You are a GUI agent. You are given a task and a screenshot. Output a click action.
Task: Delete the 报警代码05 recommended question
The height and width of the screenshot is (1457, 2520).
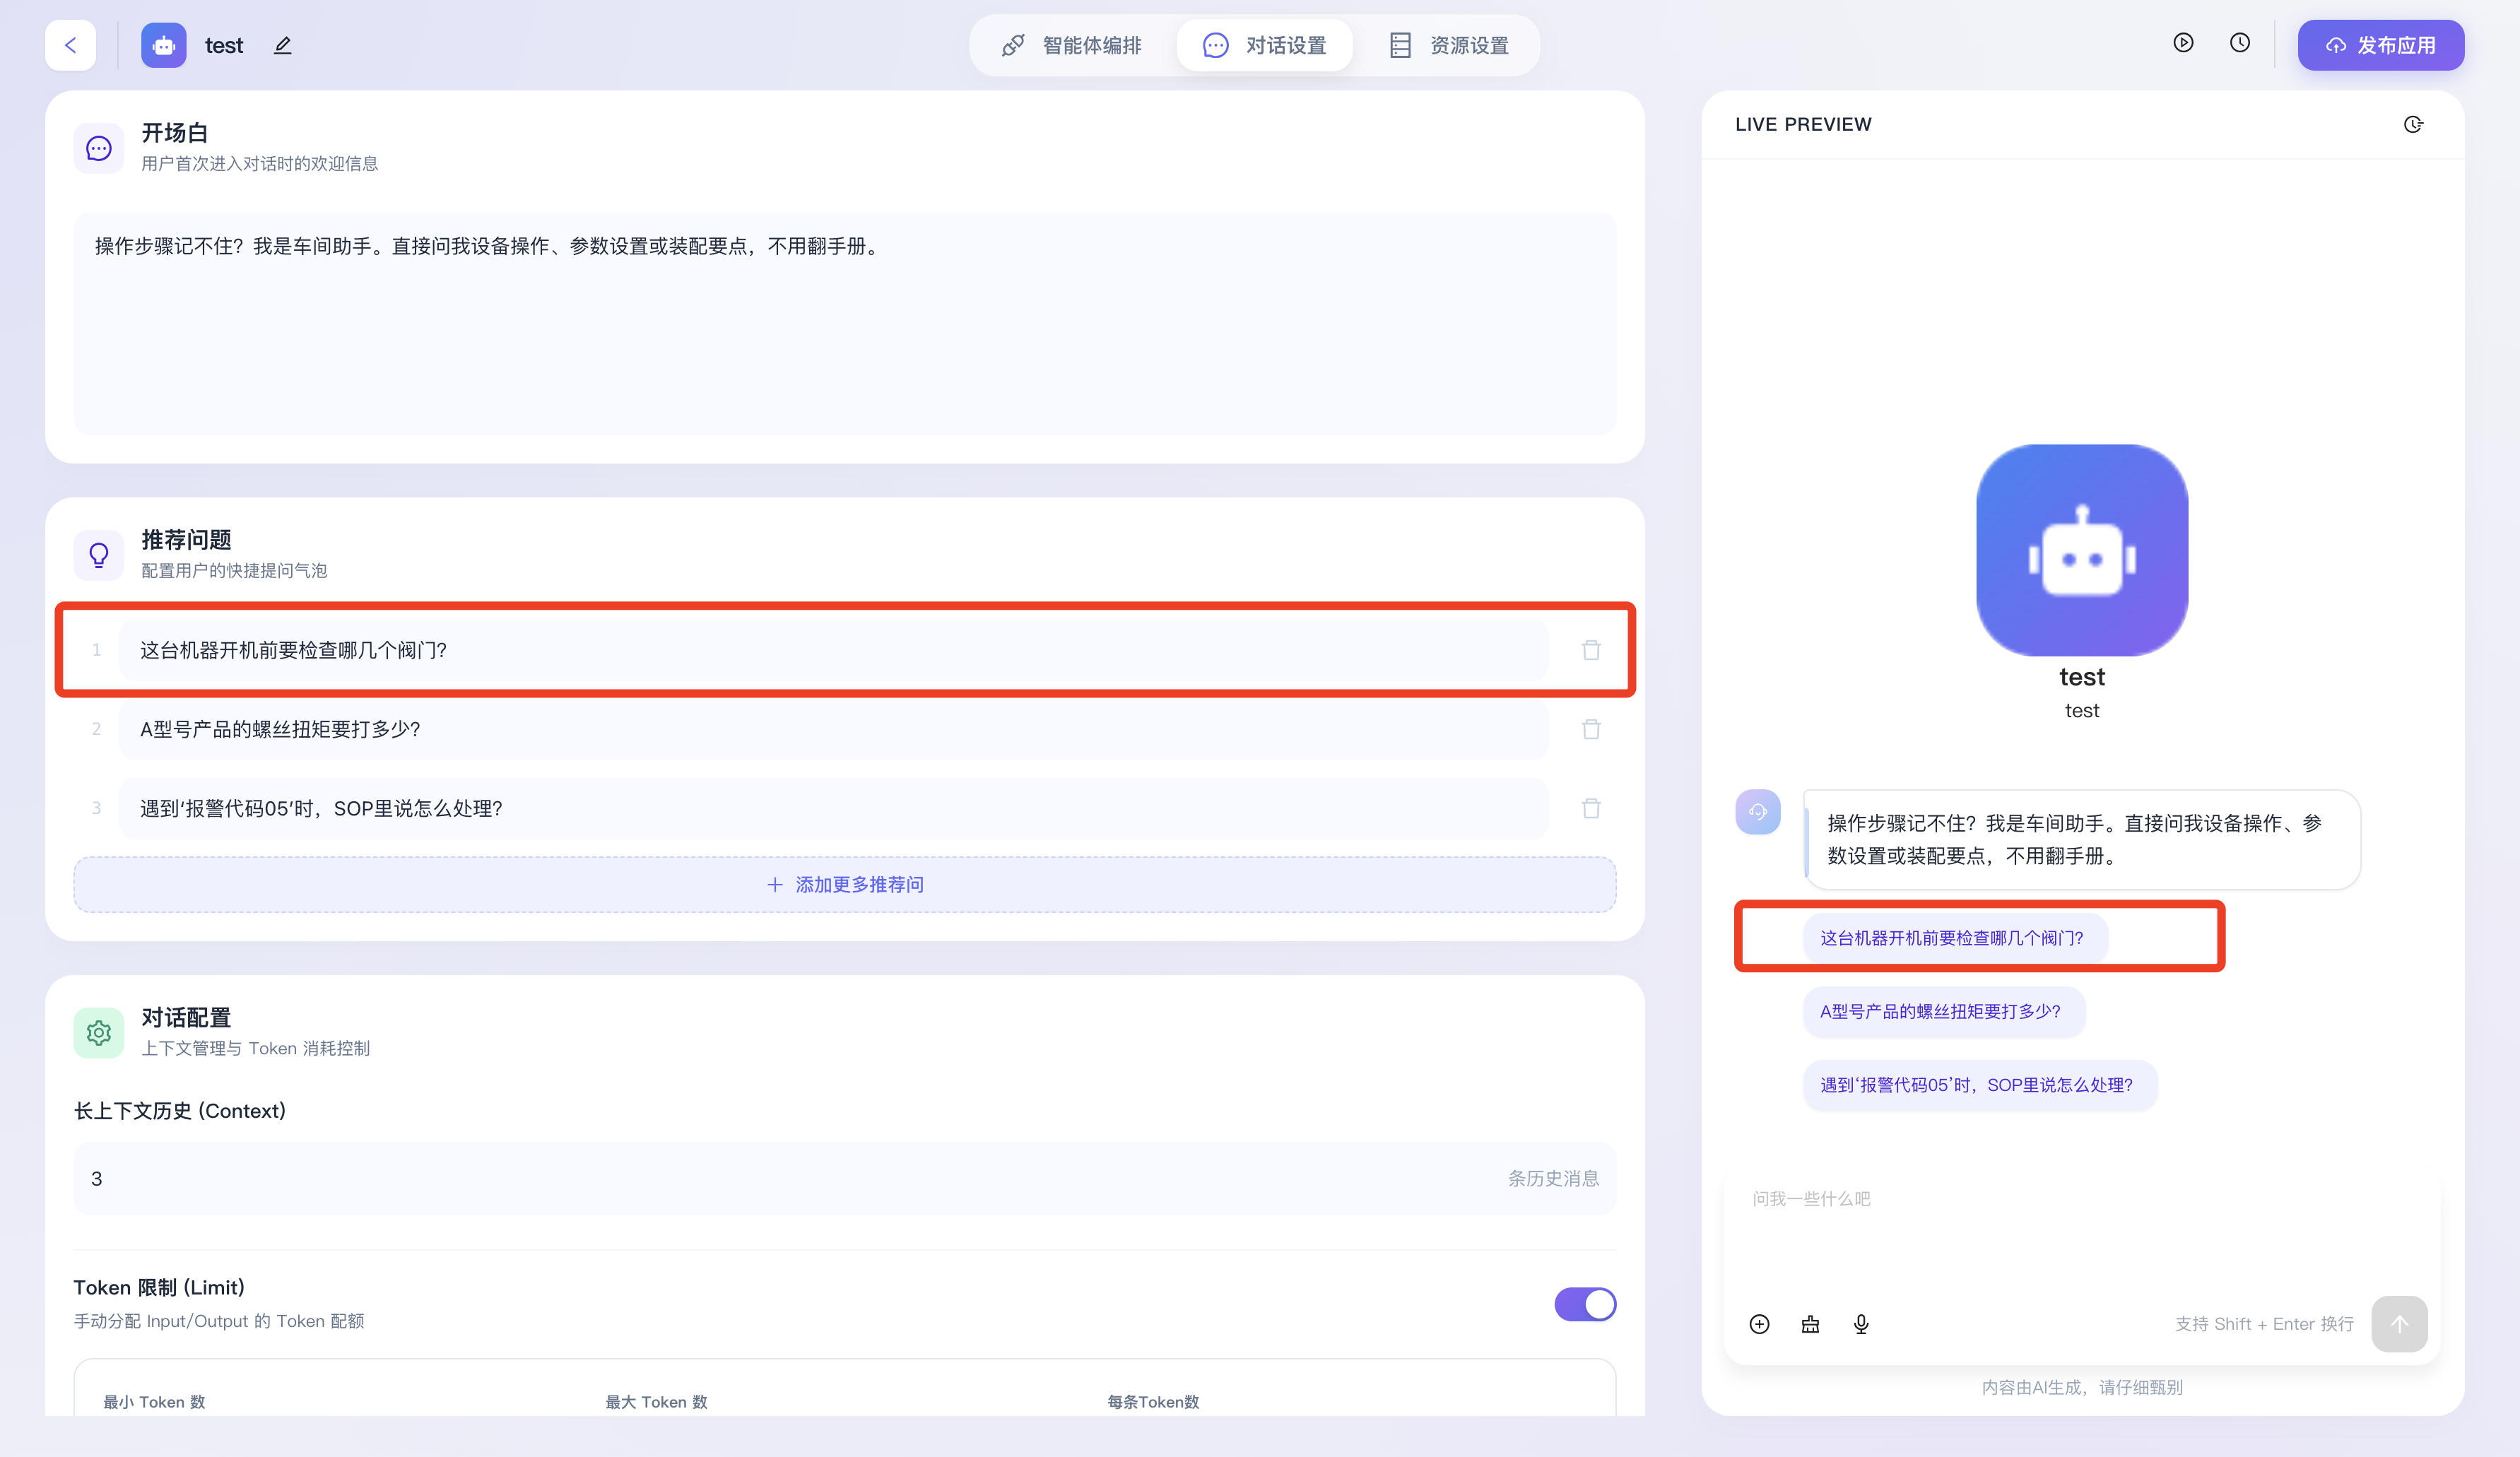(1591, 808)
